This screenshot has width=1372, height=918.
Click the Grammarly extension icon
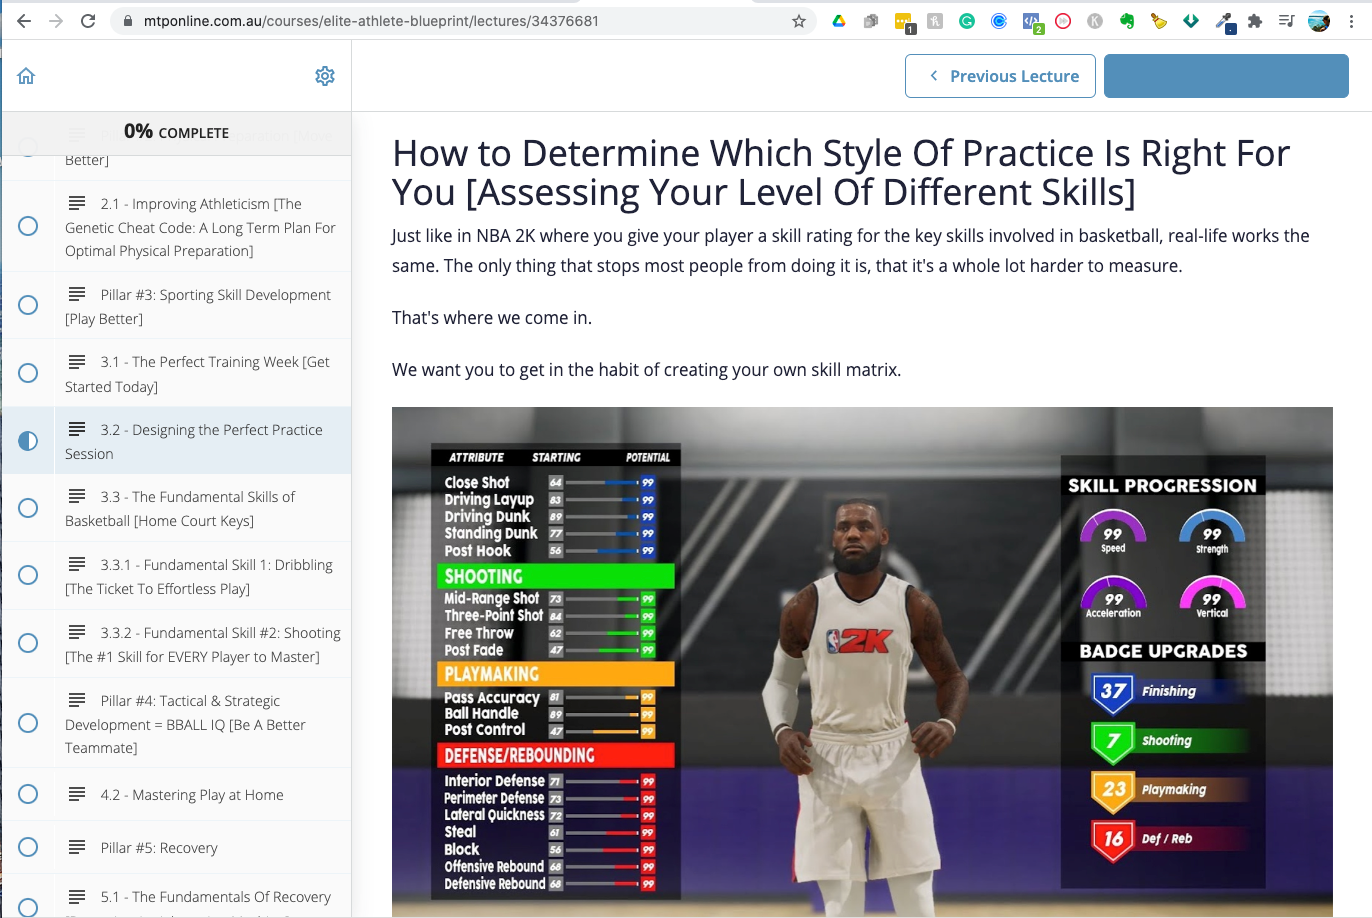click(x=966, y=20)
